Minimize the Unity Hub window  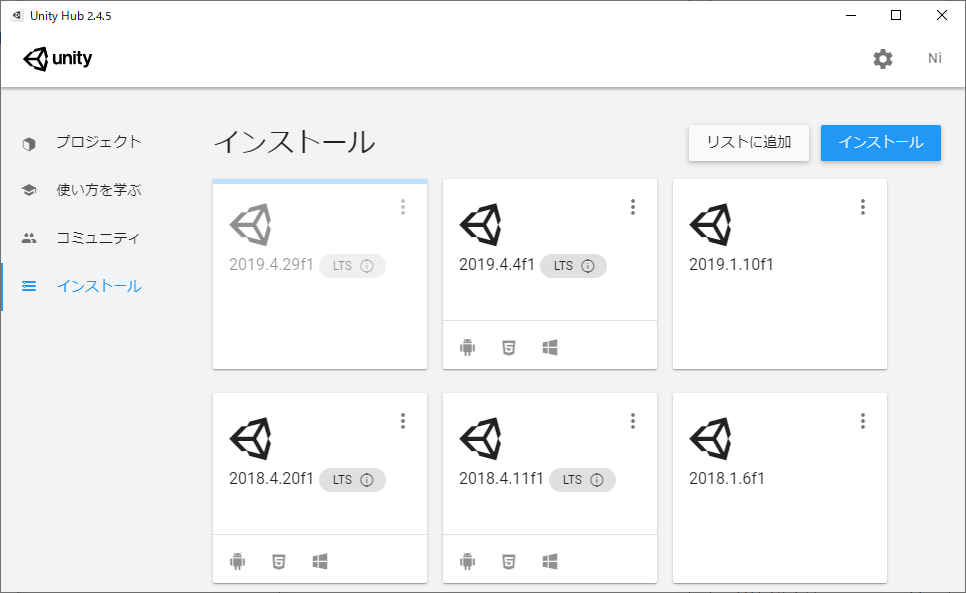click(x=851, y=15)
